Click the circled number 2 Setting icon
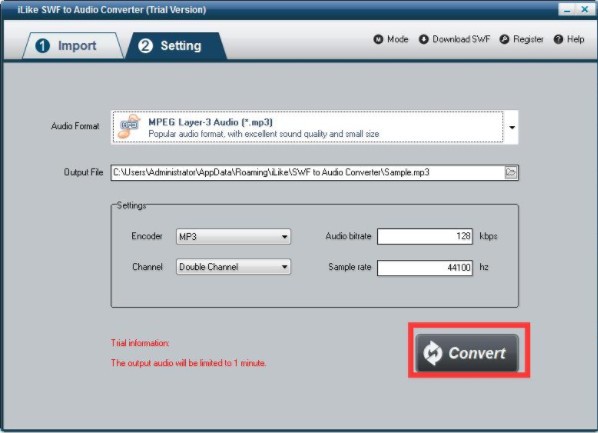Viewport: 598px width, 433px height. (145, 46)
